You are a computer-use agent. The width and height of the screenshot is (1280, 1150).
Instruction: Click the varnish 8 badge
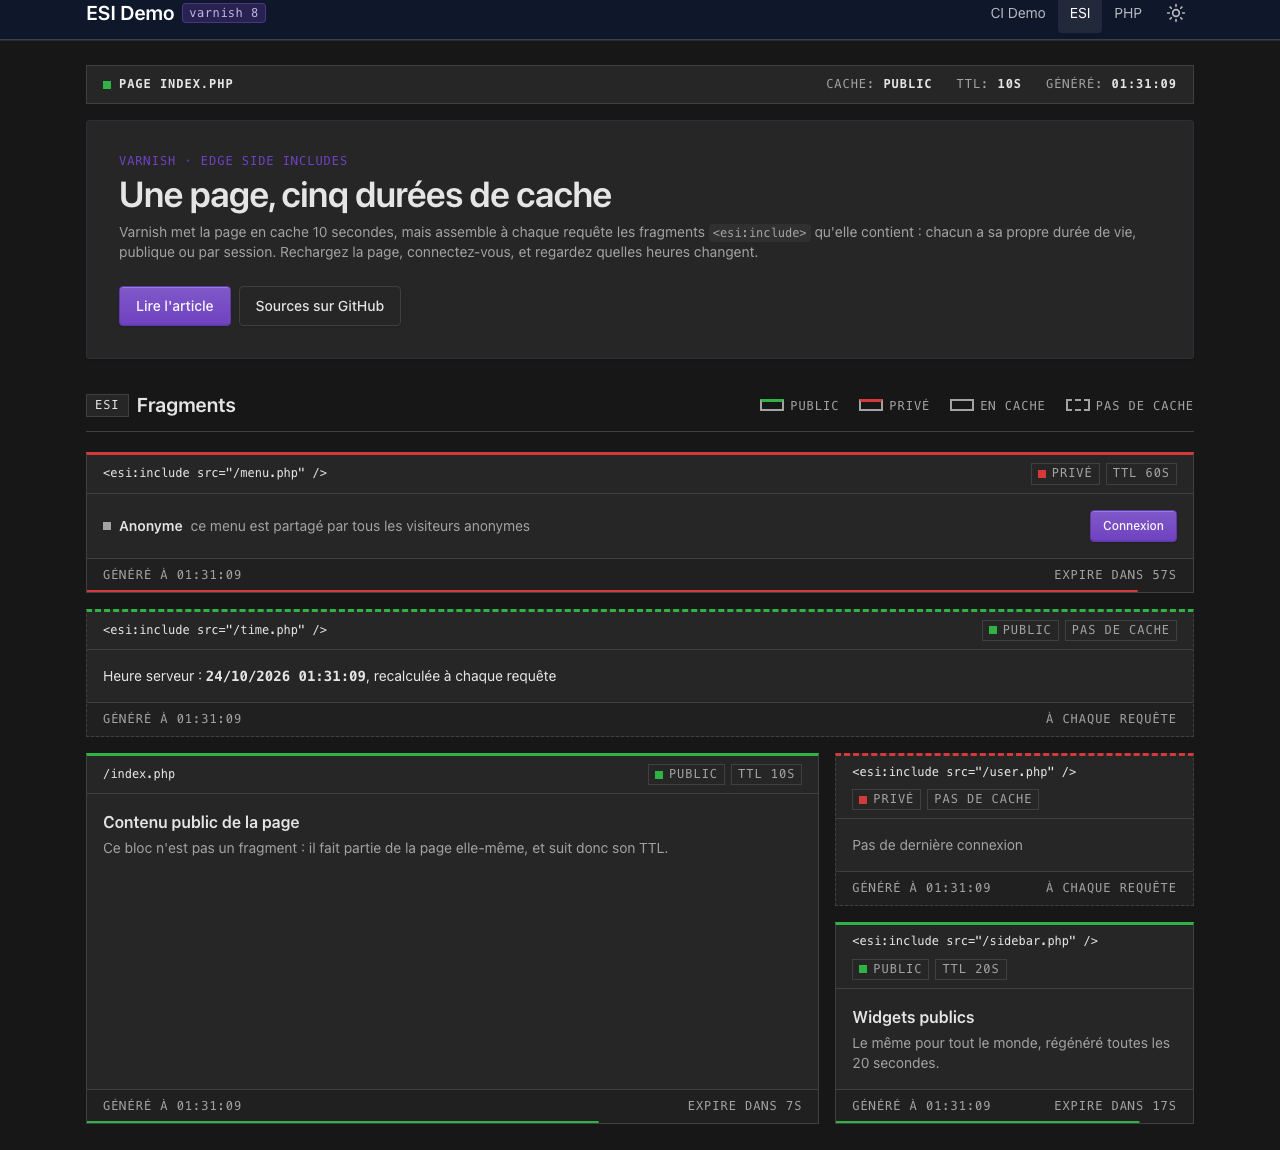(x=224, y=13)
